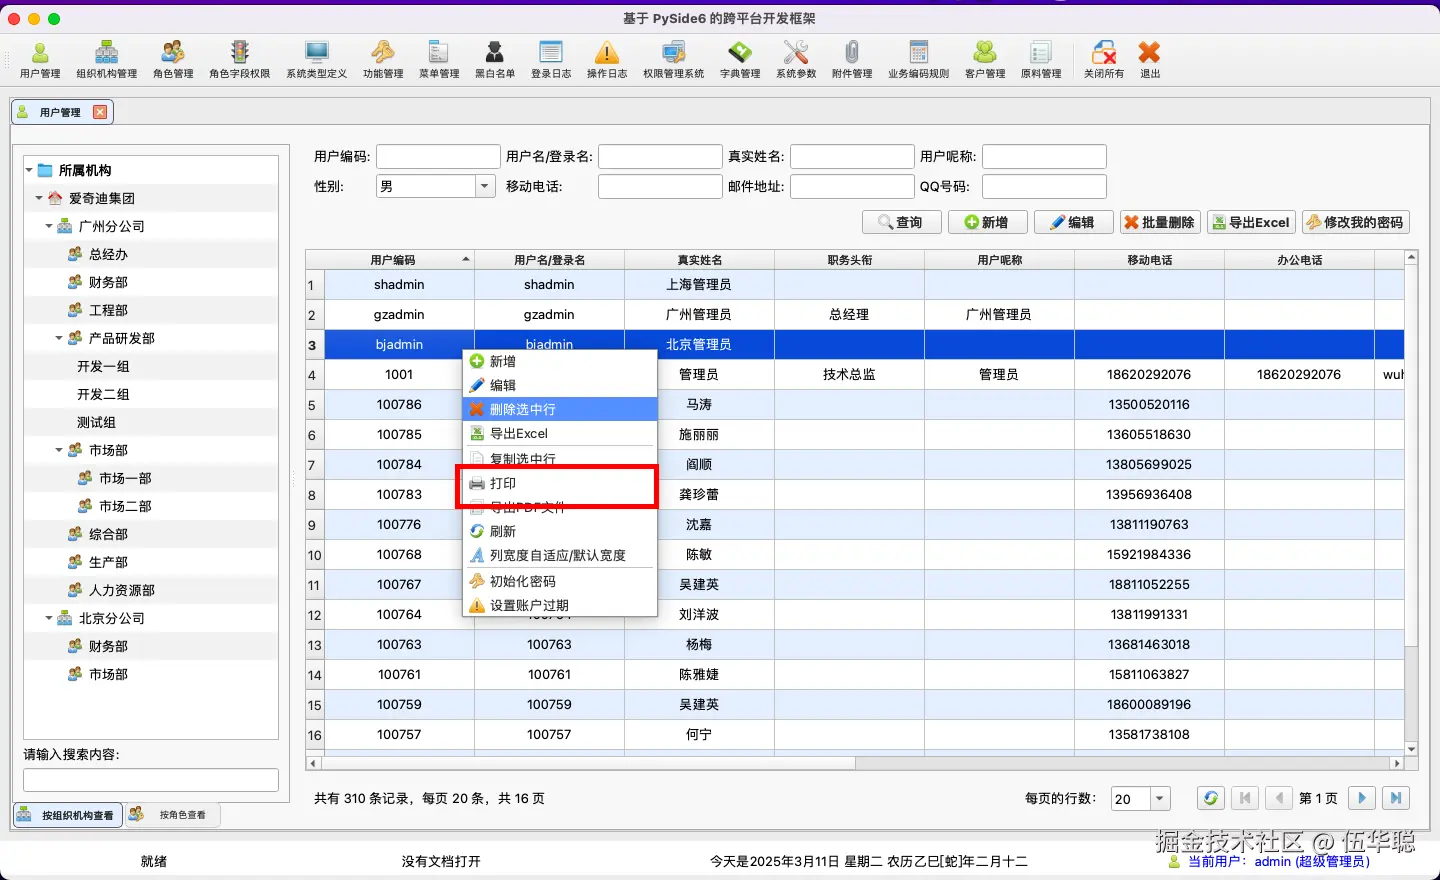Open 附件管理 paperclip icon
The image size is (1440, 880).
coord(852,59)
